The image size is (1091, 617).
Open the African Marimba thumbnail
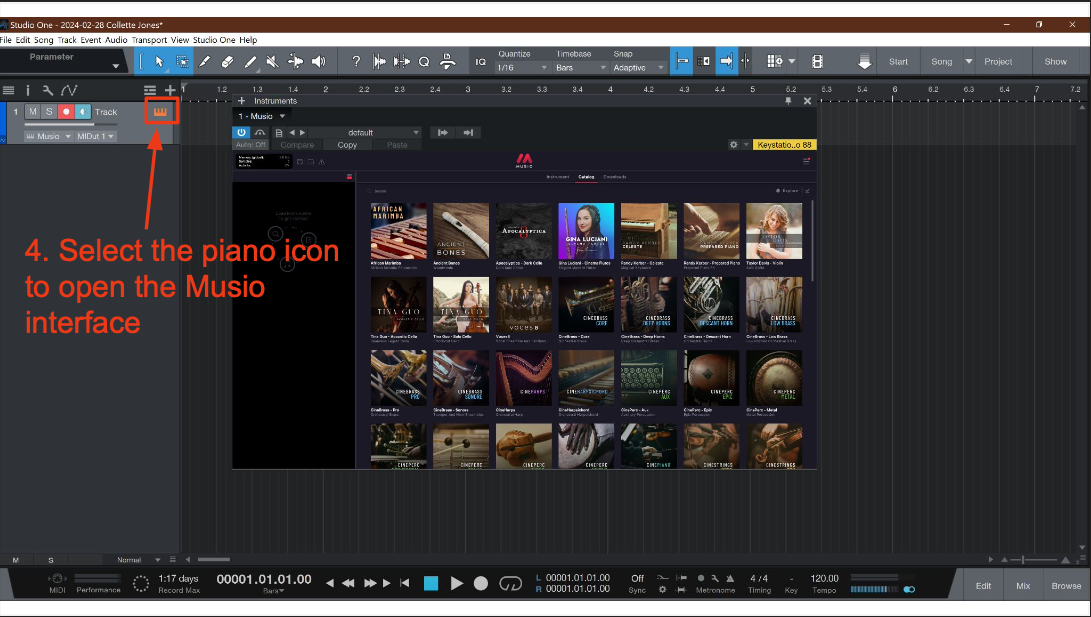[399, 231]
